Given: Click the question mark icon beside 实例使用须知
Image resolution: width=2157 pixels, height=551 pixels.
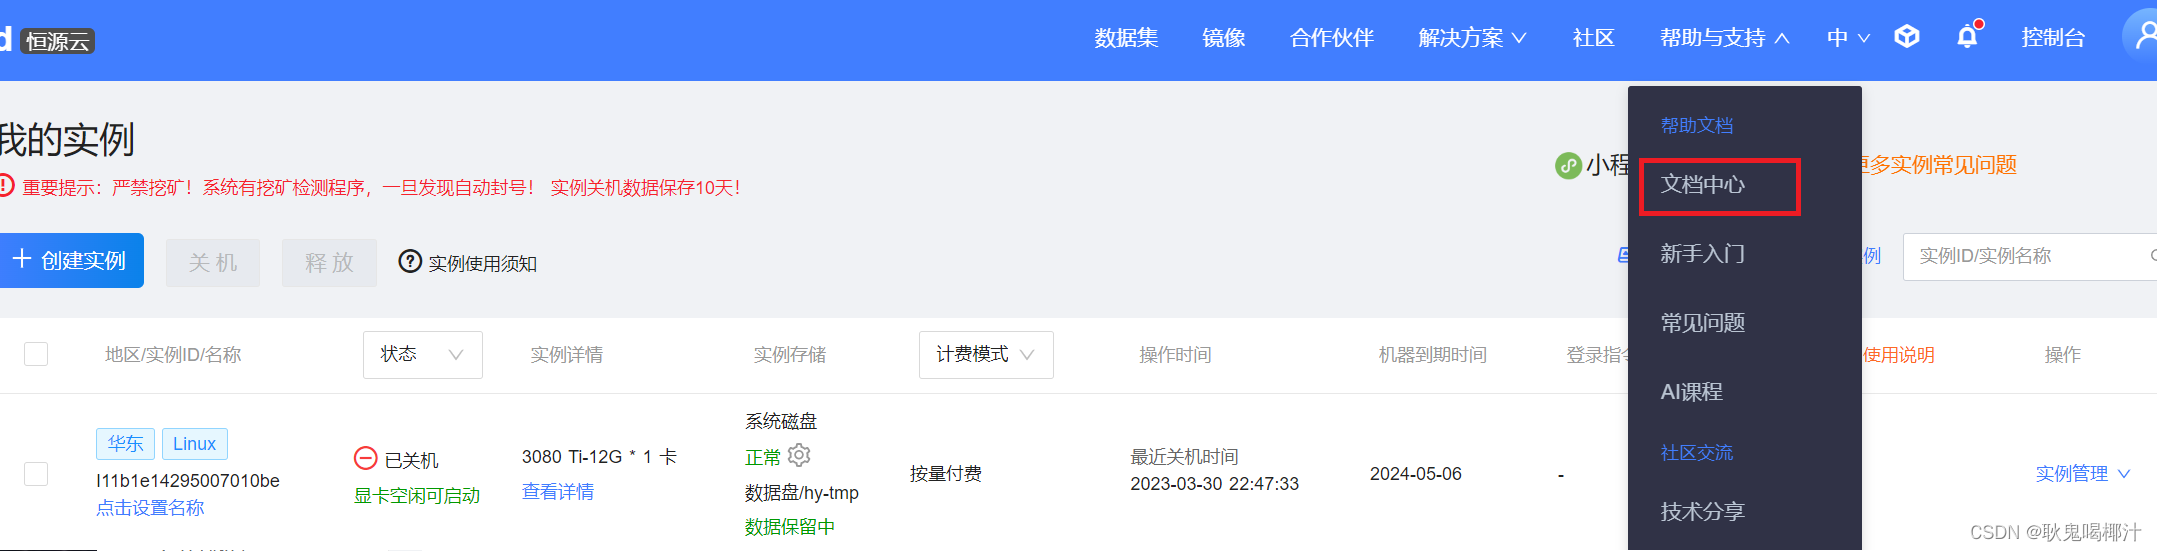Looking at the screenshot, I should (x=410, y=262).
